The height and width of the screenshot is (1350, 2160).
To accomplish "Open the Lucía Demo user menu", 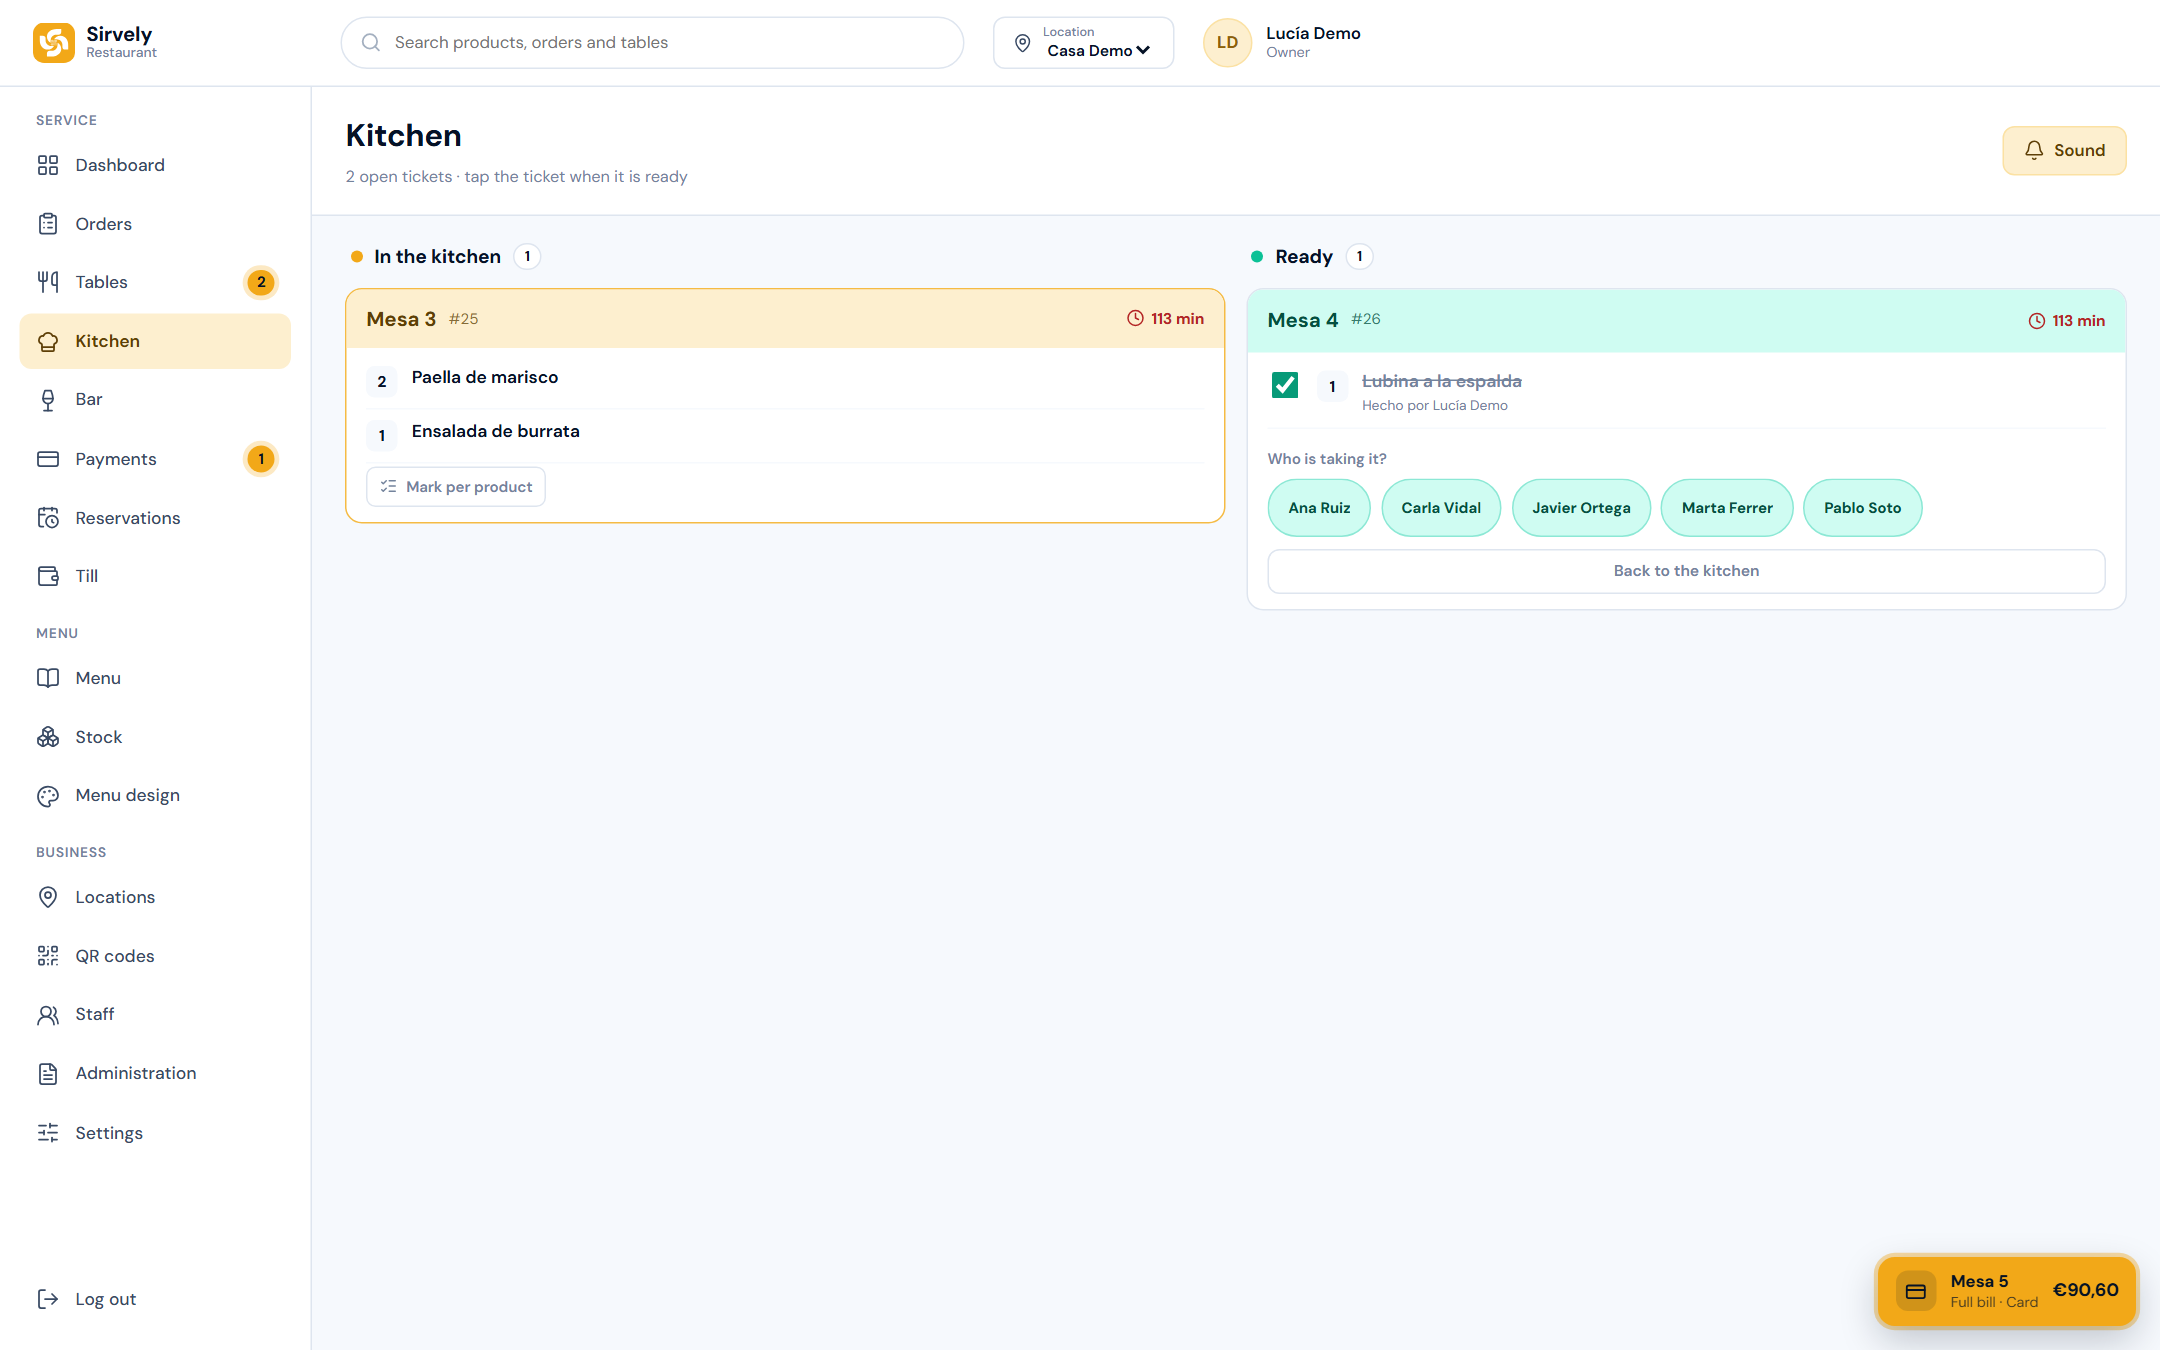I will 1283,43.
